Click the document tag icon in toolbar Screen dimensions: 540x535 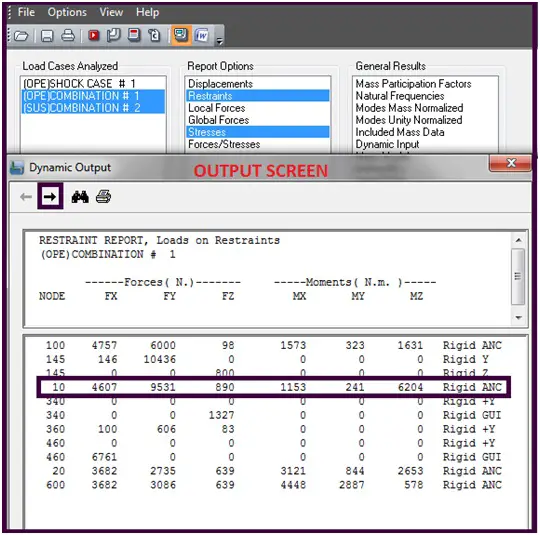pos(154,35)
